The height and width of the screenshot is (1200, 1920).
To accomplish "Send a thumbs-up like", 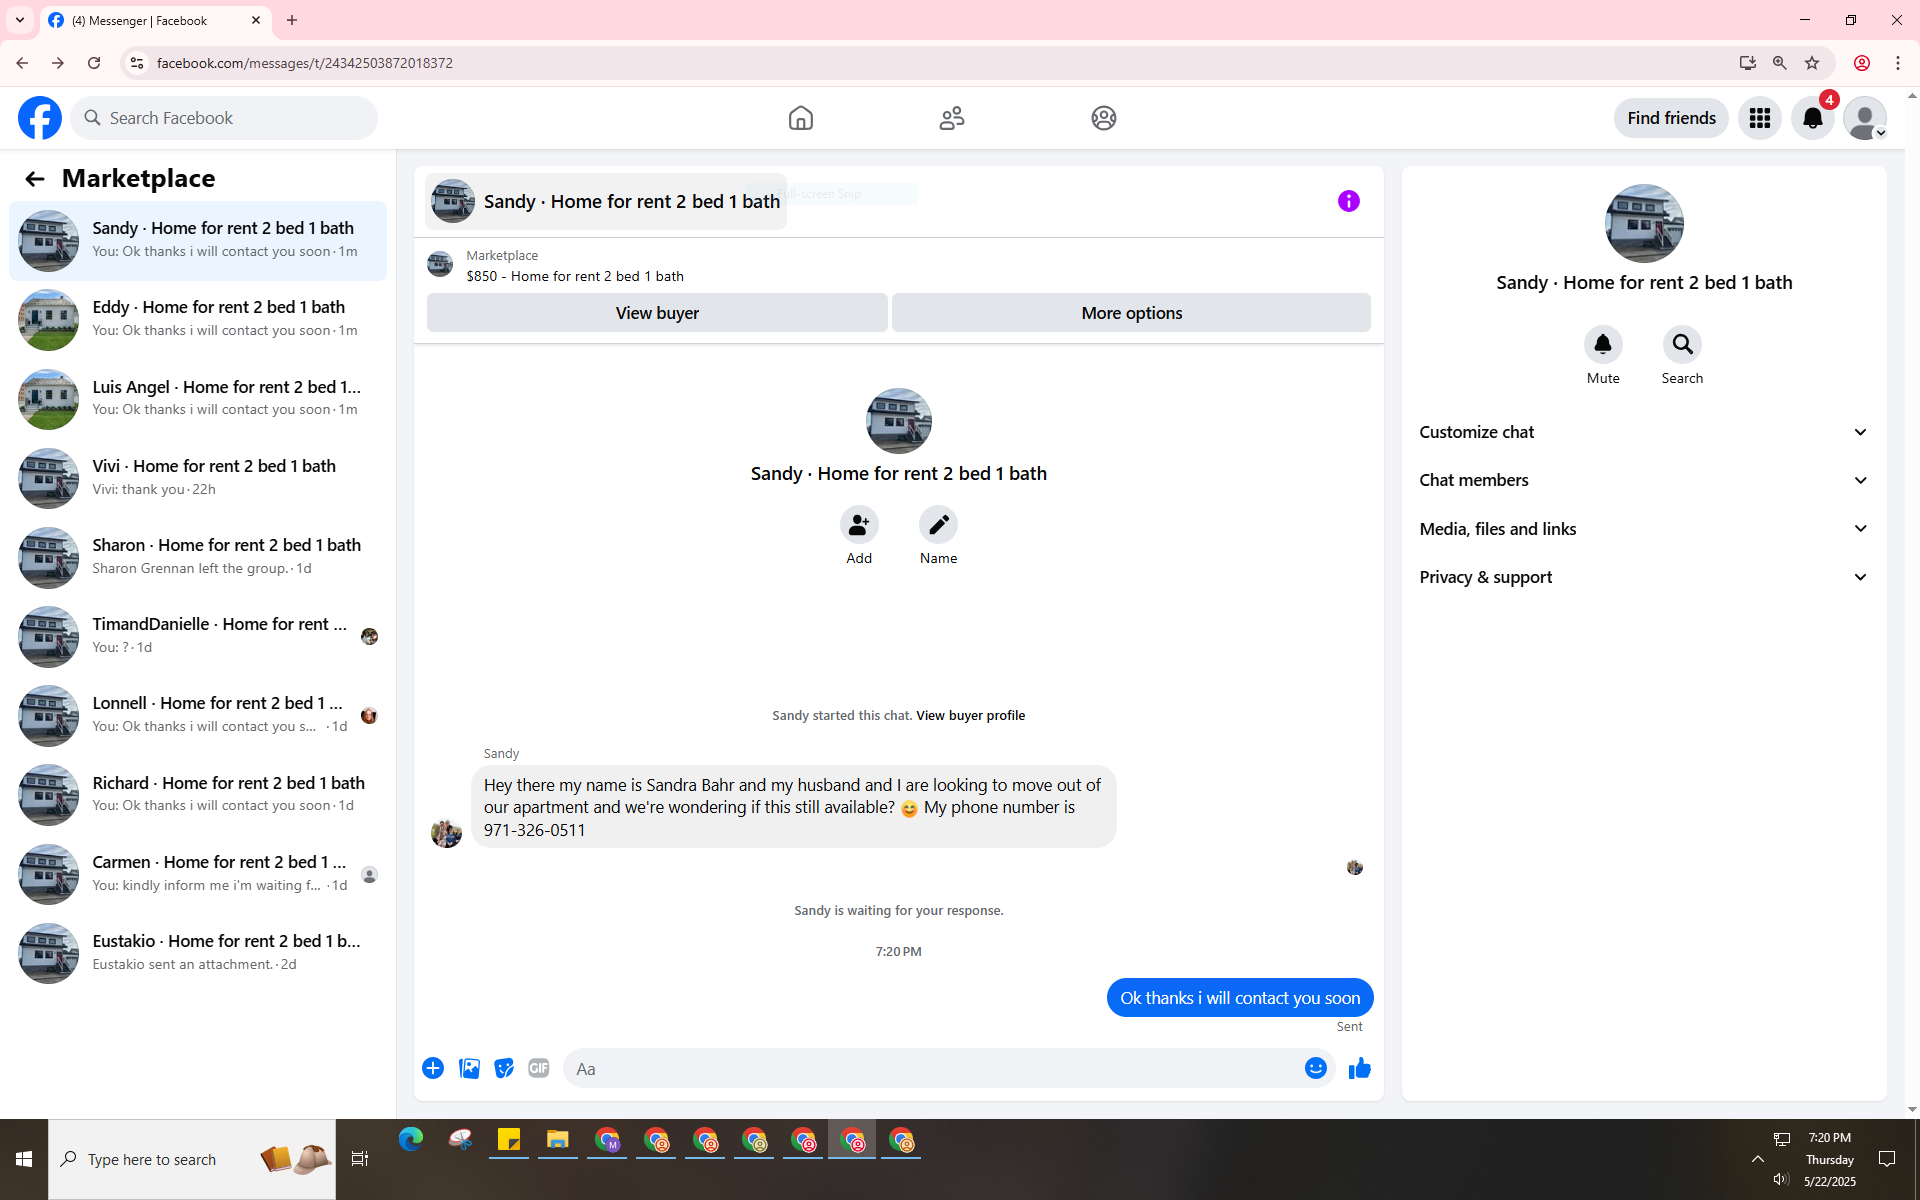I will pyautogui.click(x=1360, y=1068).
